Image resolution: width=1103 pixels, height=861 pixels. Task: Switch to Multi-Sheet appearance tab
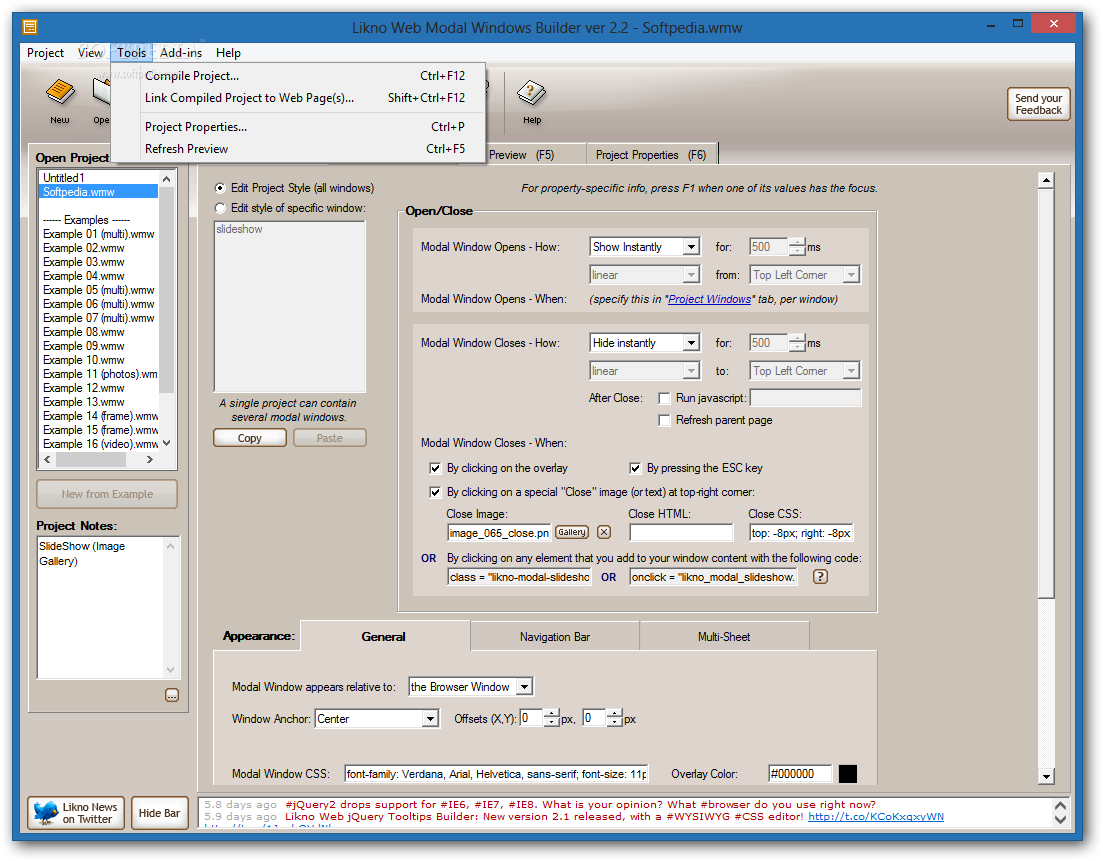tap(724, 637)
